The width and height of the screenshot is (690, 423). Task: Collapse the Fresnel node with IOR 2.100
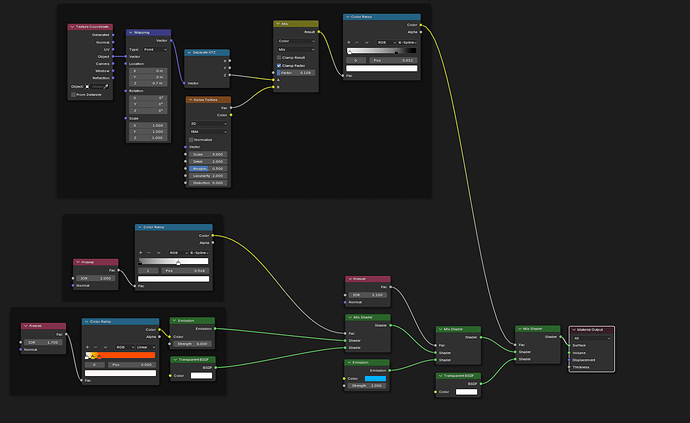pyautogui.click(x=350, y=279)
